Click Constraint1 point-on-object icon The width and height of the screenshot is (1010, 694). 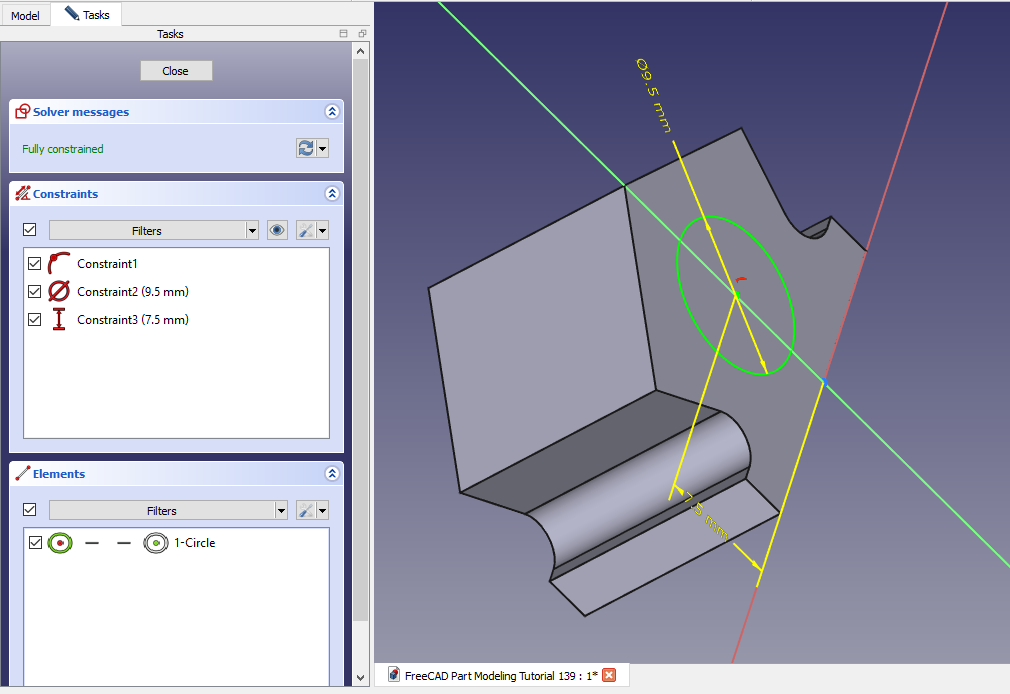[x=59, y=264]
